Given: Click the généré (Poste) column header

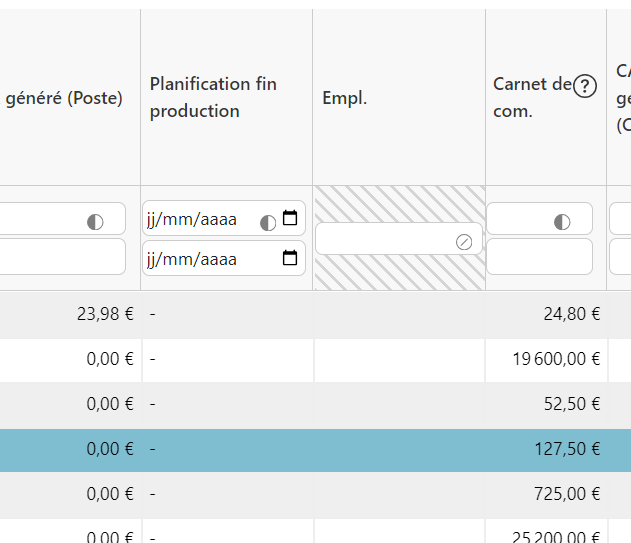Looking at the screenshot, I should pyautogui.click(x=64, y=98).
